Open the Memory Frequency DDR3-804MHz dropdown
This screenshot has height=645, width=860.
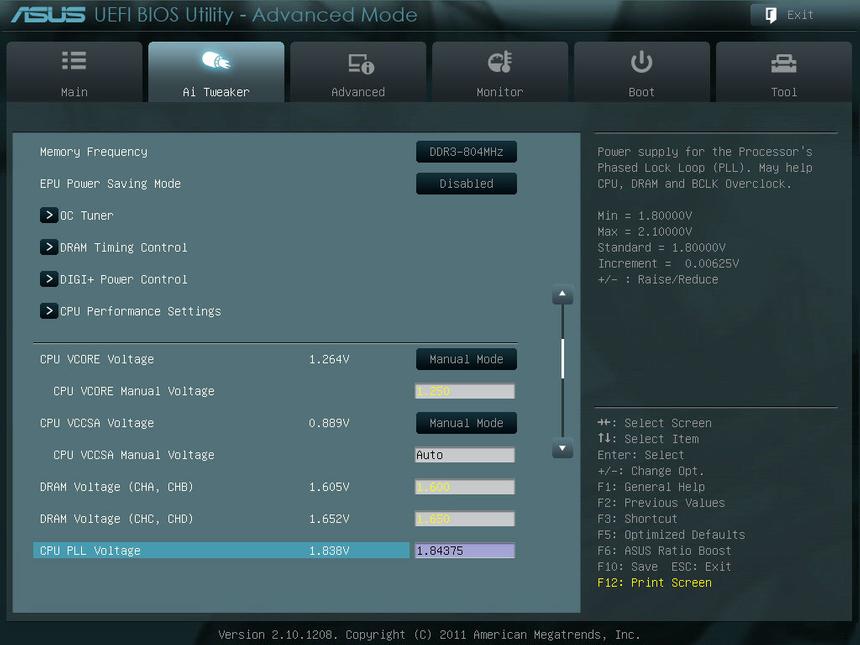click(466, 152)
